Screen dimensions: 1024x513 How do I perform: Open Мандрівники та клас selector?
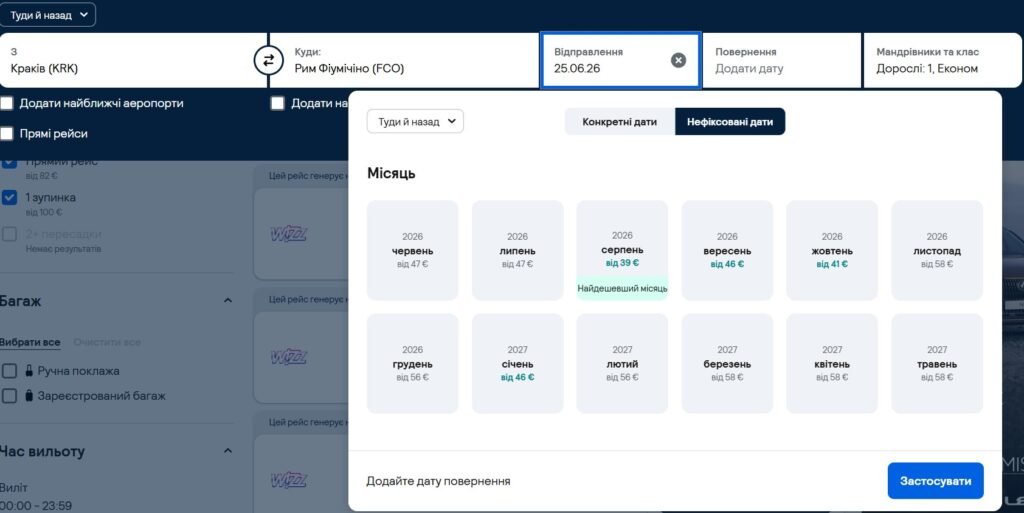(942, 60)
